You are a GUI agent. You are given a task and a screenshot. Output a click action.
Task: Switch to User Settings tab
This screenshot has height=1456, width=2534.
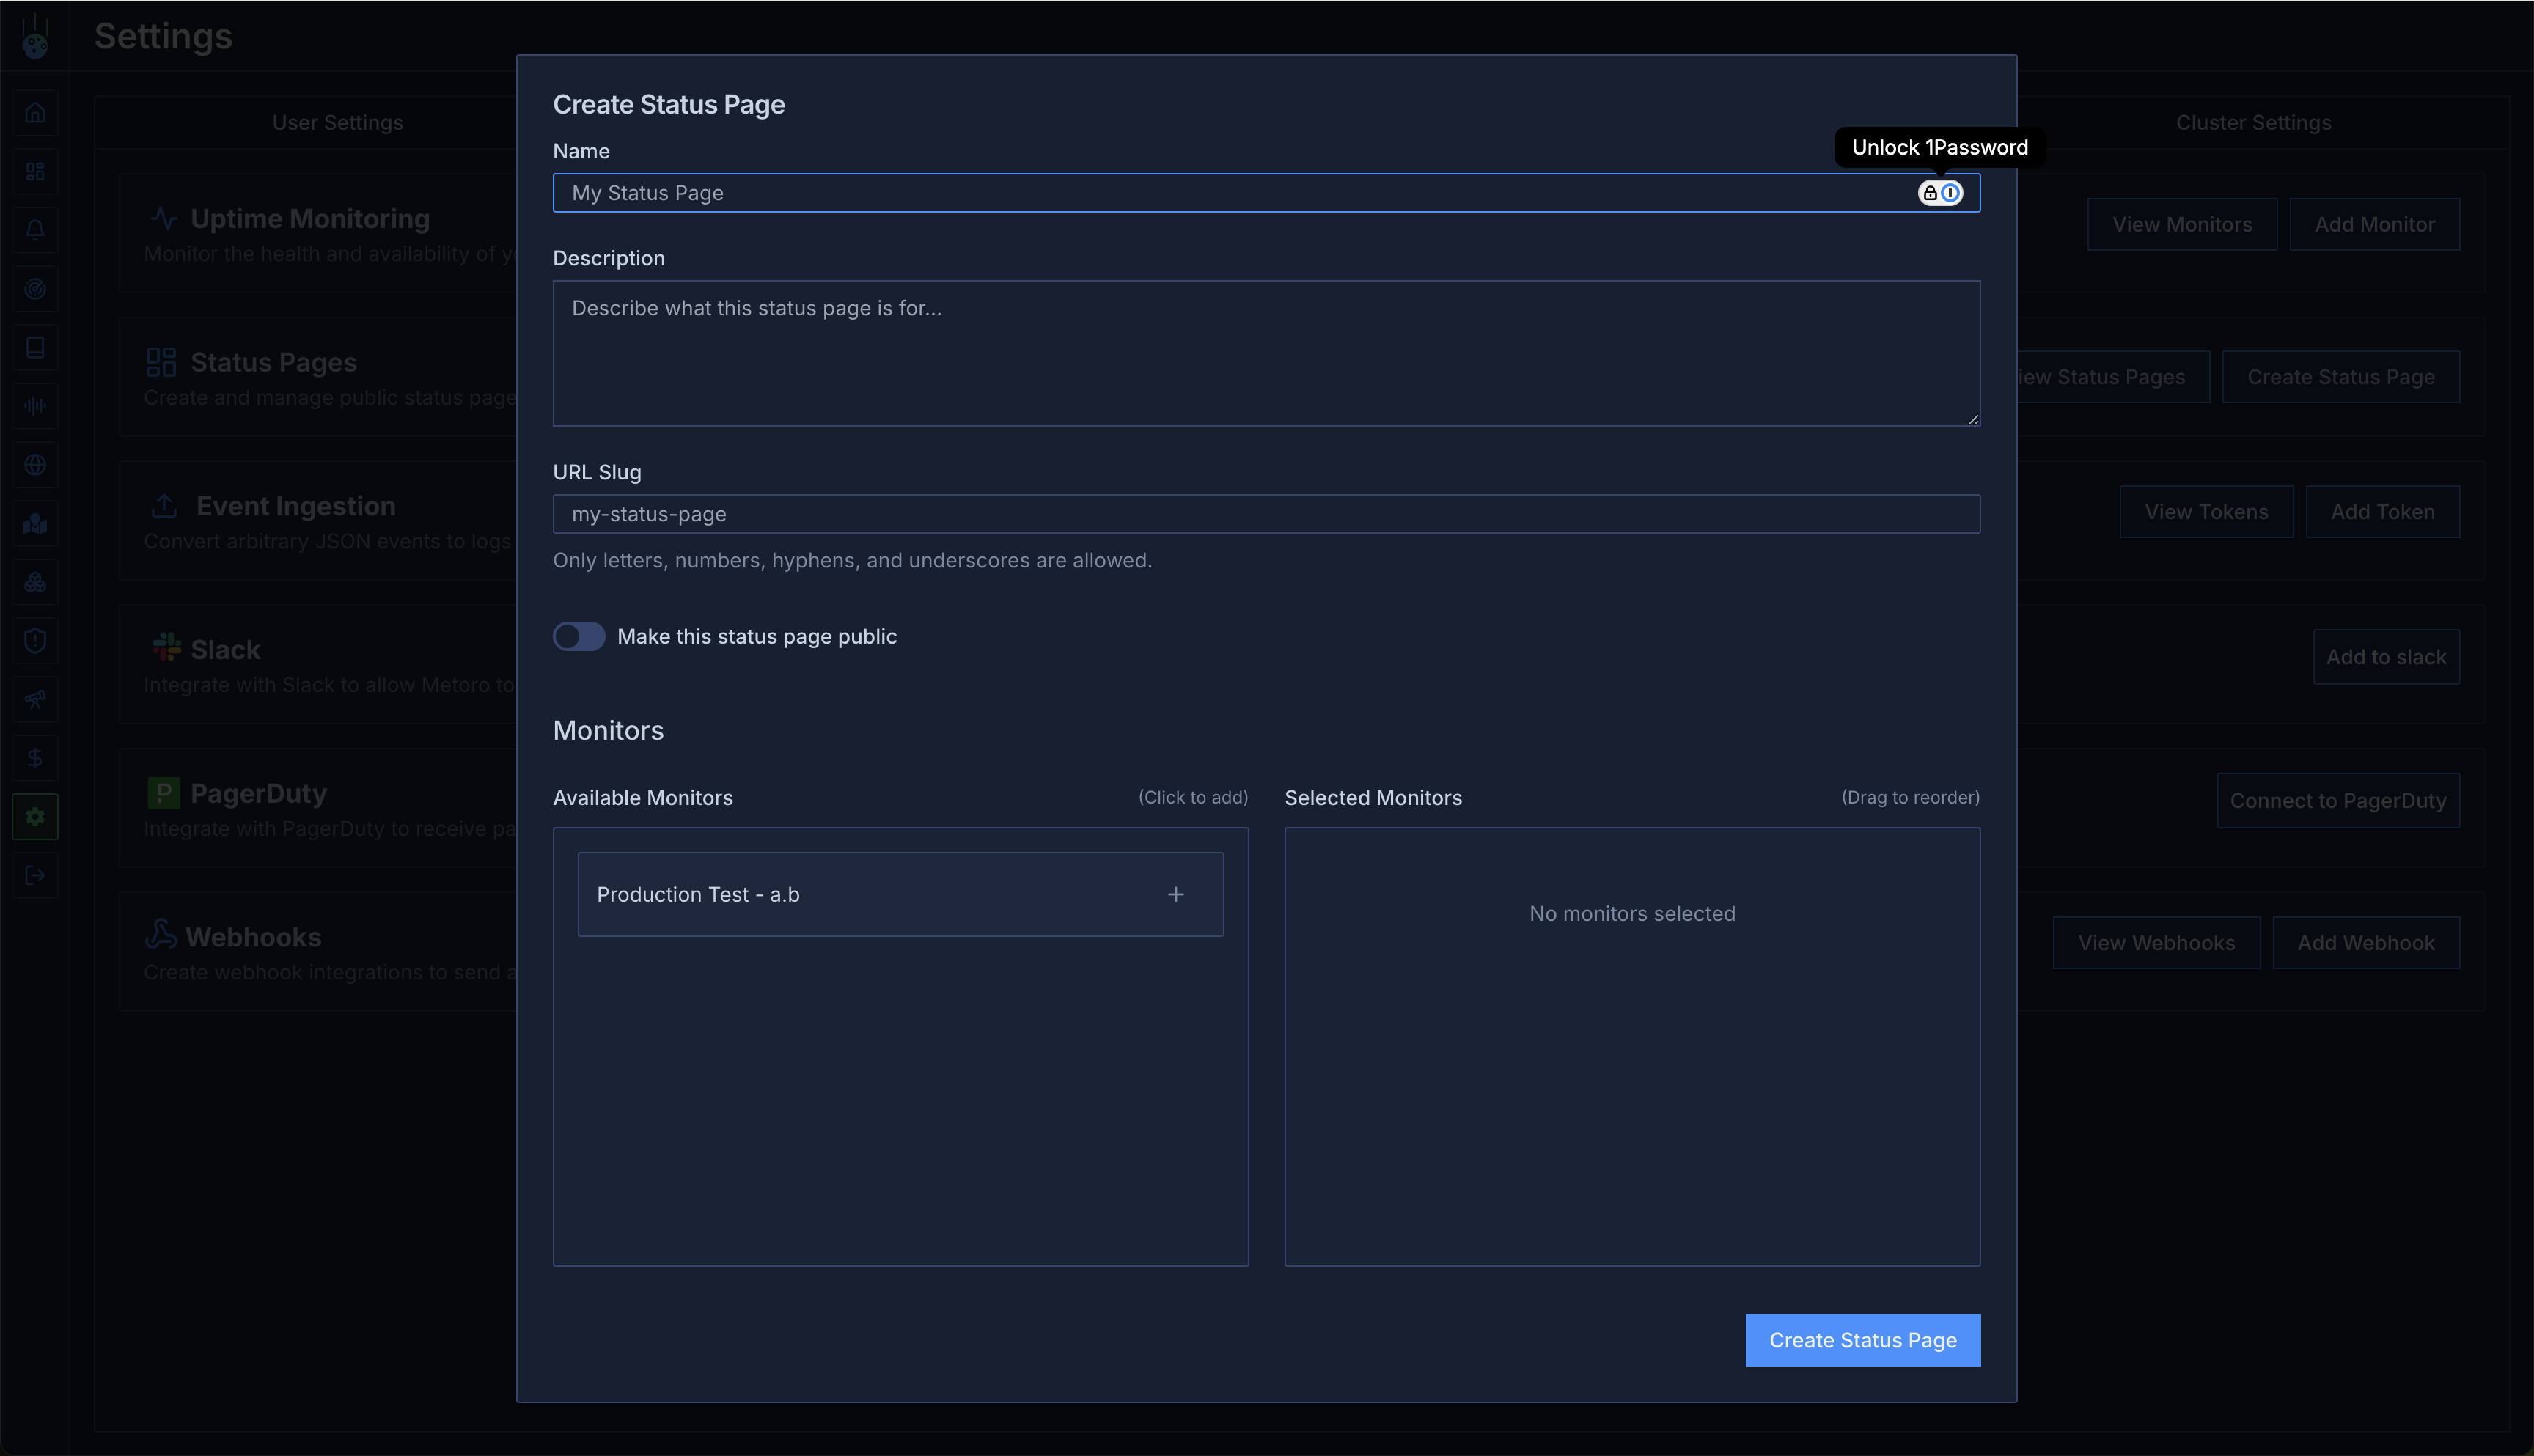[338, 122]
